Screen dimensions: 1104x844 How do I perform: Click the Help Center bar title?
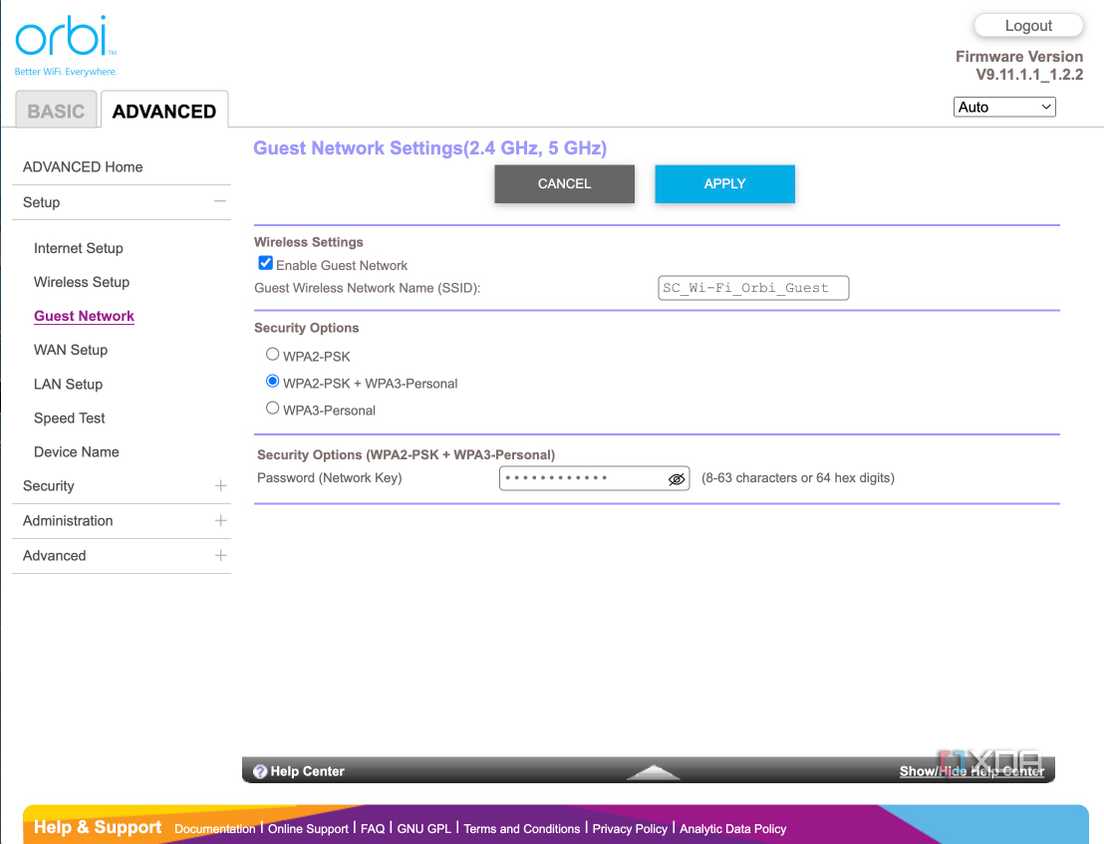pos(307,771)
